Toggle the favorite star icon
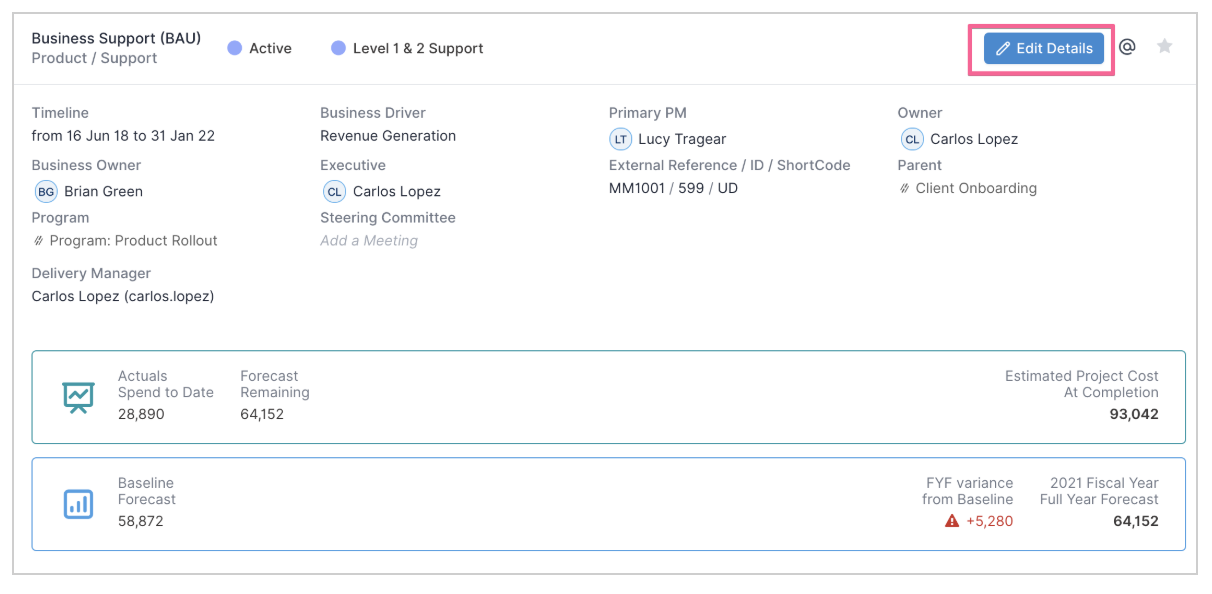 [1164, 46]
